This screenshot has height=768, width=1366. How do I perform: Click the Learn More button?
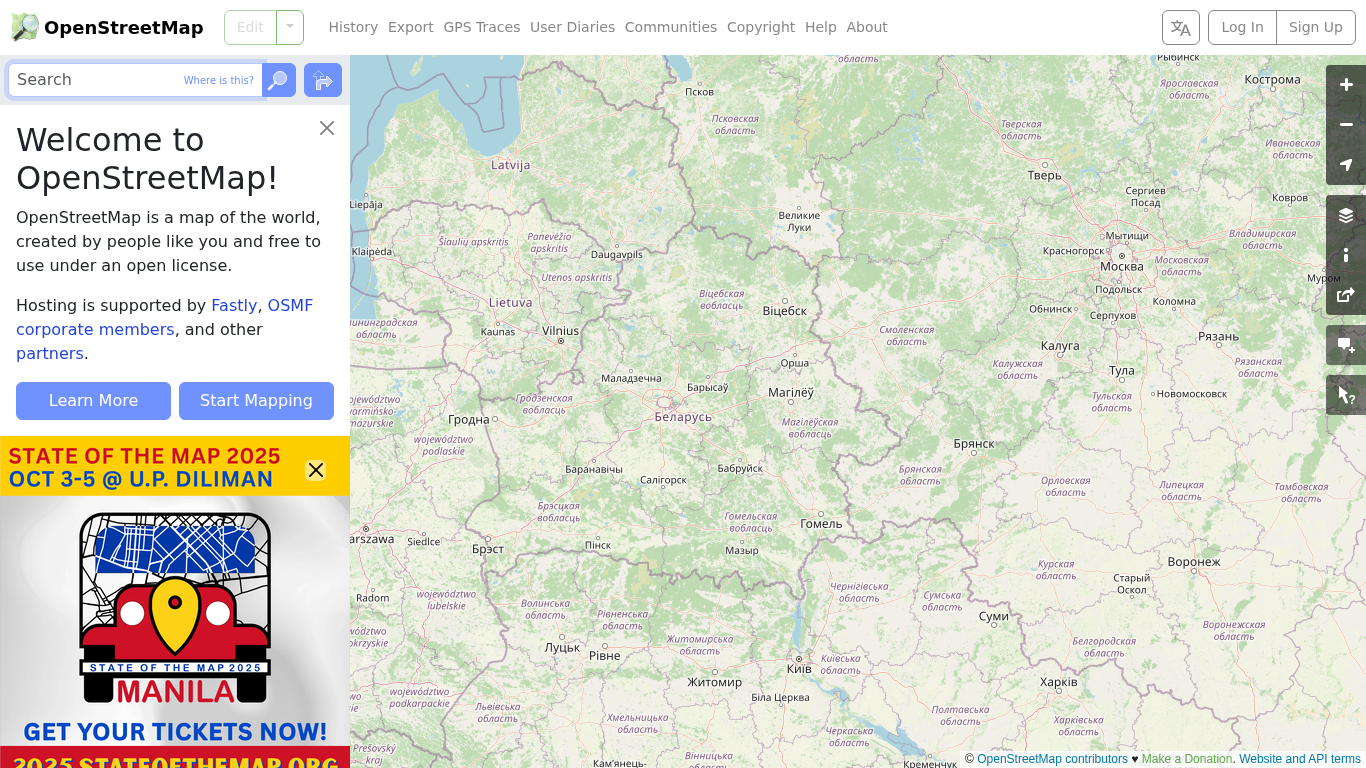(x=93, y=401)
